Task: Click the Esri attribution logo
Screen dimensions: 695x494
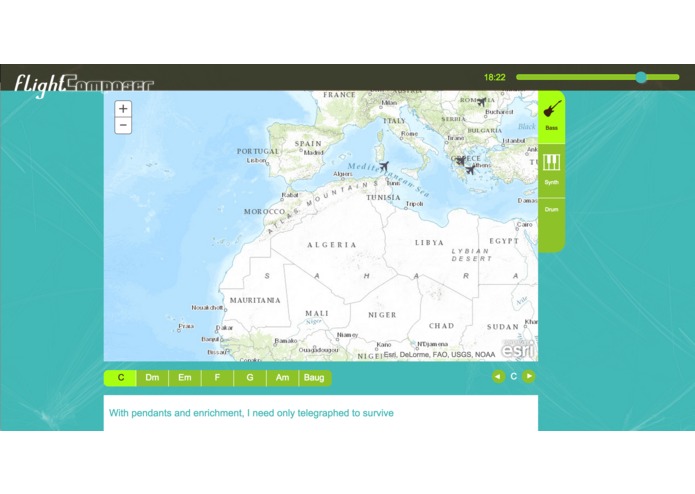Action: [519, 349]
